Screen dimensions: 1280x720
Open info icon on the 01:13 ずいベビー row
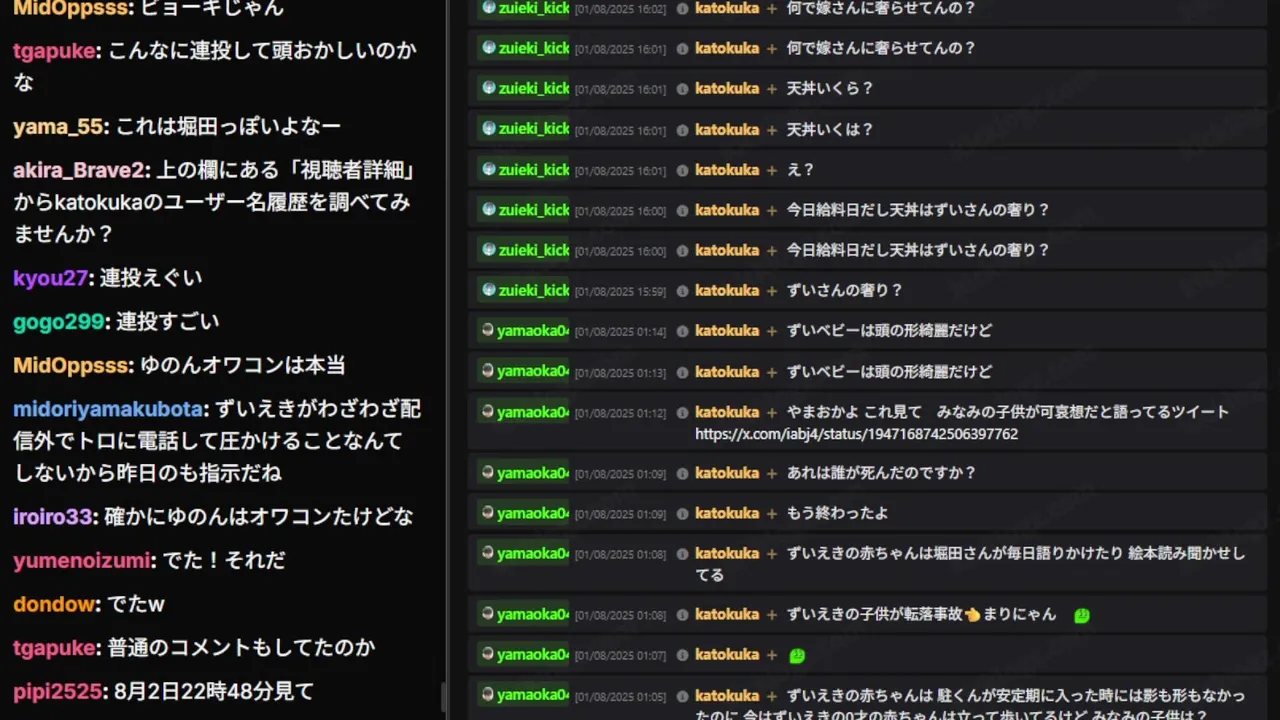click(x=682, y=372)
